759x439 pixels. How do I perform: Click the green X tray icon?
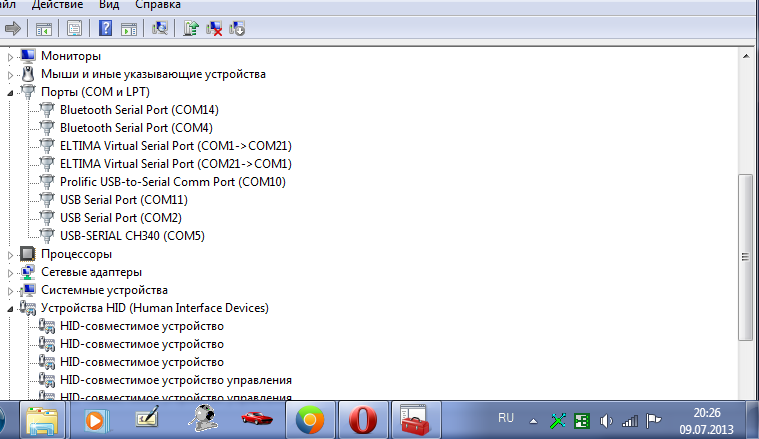(x=558, y=421)
